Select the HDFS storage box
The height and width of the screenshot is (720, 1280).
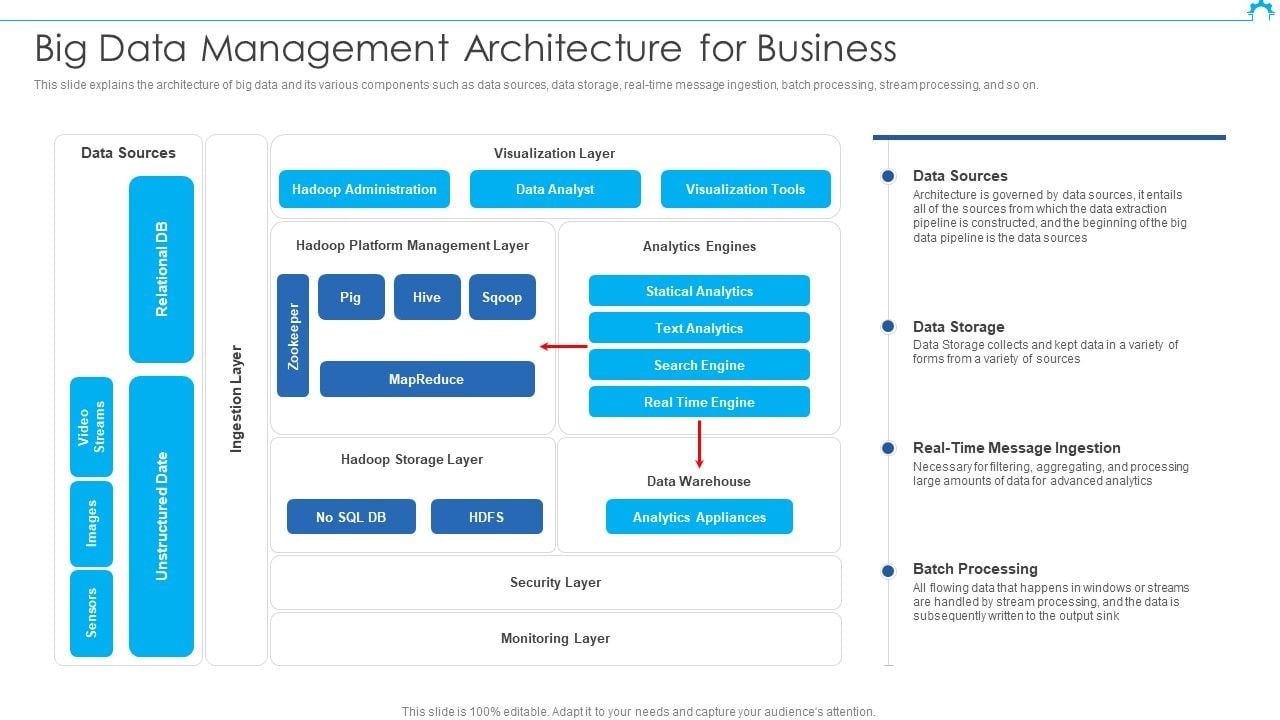coord(487,517)
